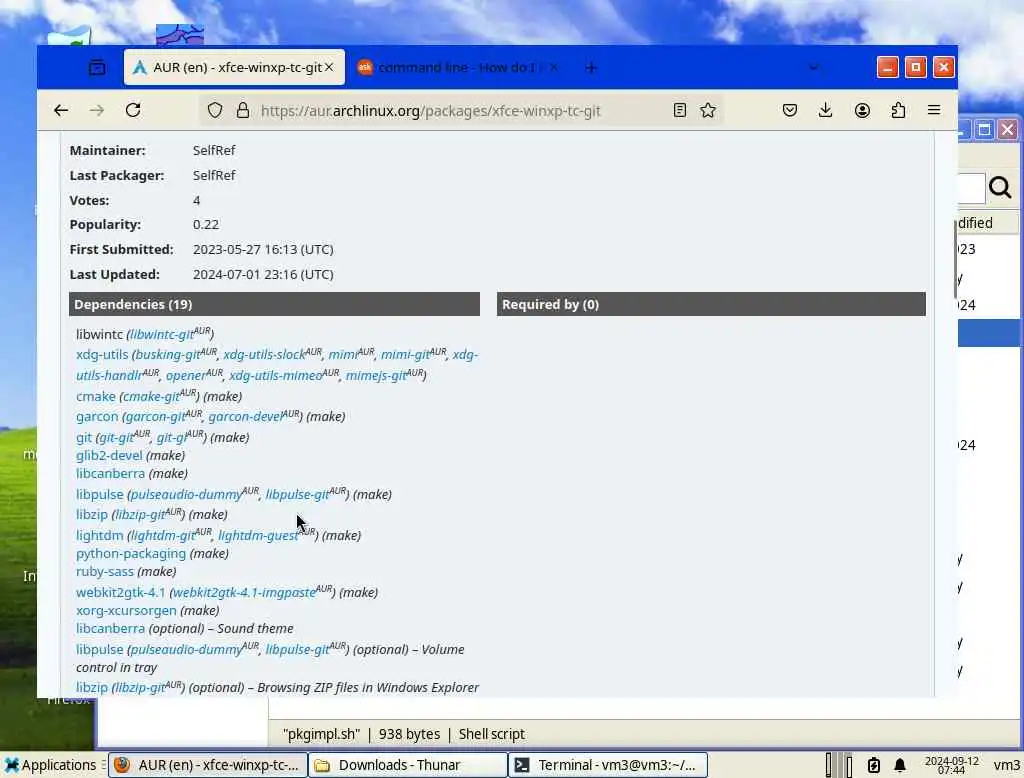
Task: Click the notification bell in system tray
Action: (x=900, y=765)
